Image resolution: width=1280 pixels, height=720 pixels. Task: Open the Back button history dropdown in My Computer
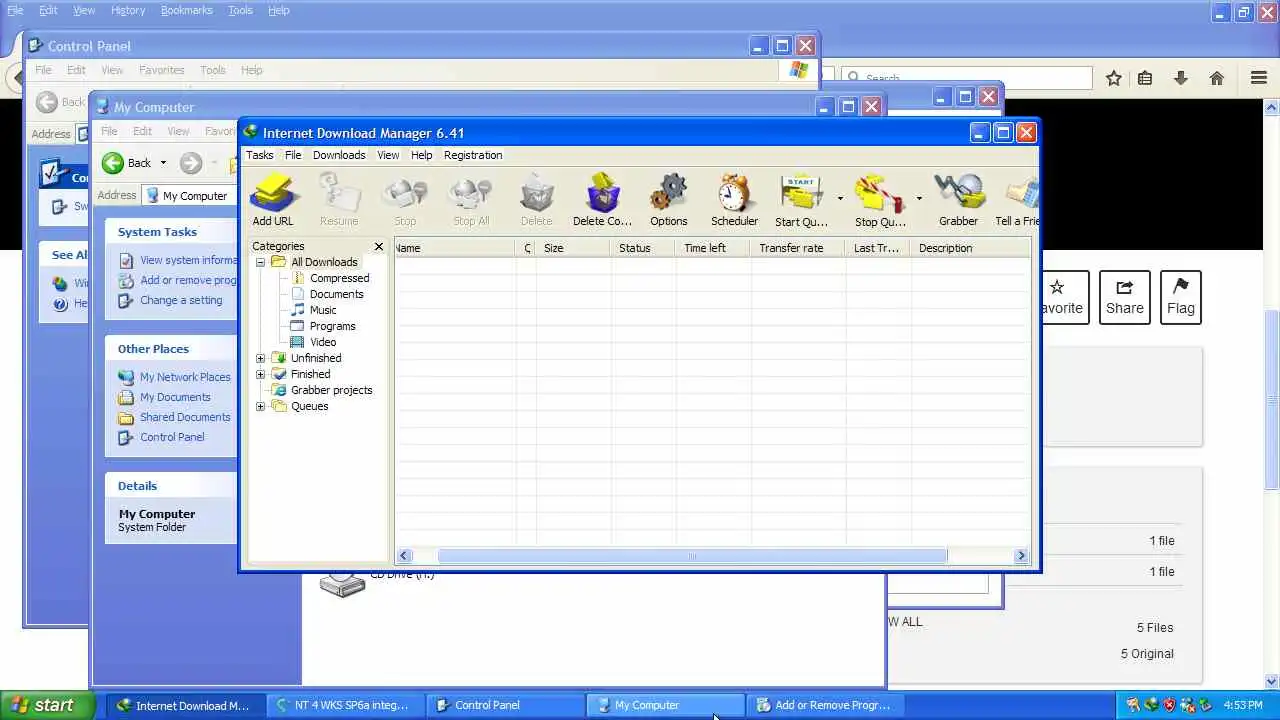click(x=163, y=163)
